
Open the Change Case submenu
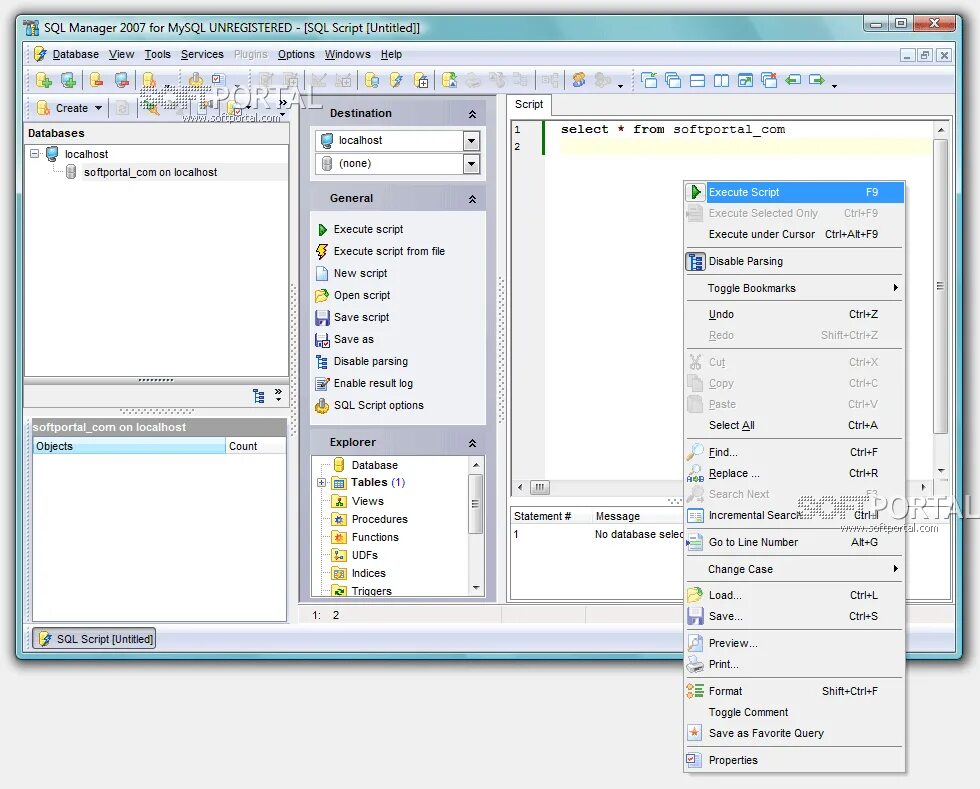tap(794, 569)
